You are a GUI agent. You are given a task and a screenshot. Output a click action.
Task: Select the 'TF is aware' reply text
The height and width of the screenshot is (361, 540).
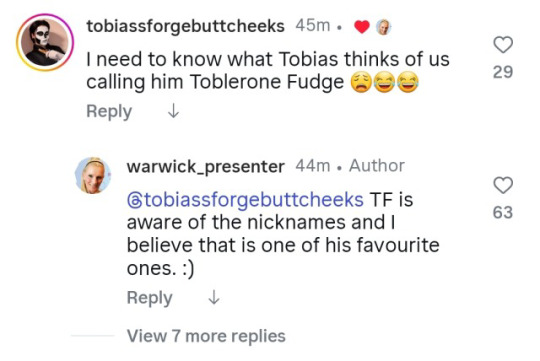tap(283, 234)
